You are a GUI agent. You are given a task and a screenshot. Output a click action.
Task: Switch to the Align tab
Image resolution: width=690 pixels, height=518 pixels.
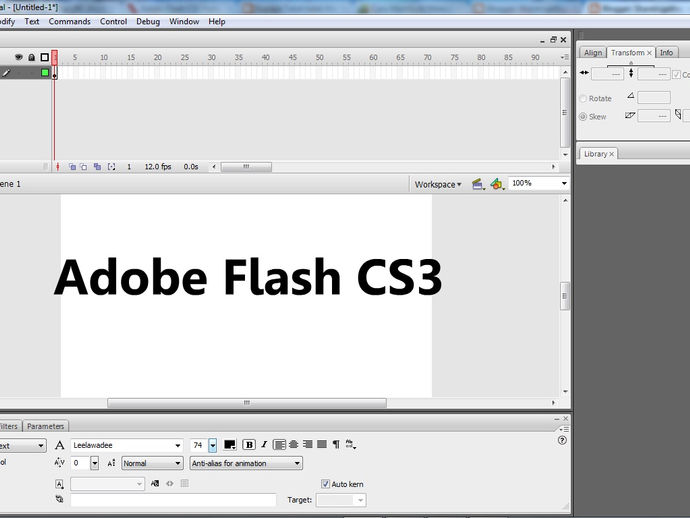point(593,53)
